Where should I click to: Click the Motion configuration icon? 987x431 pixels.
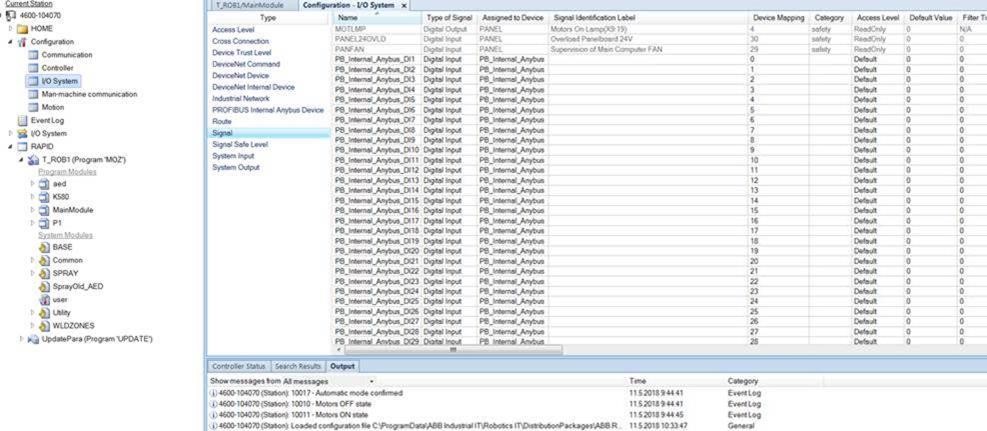[x=33, y=107]
